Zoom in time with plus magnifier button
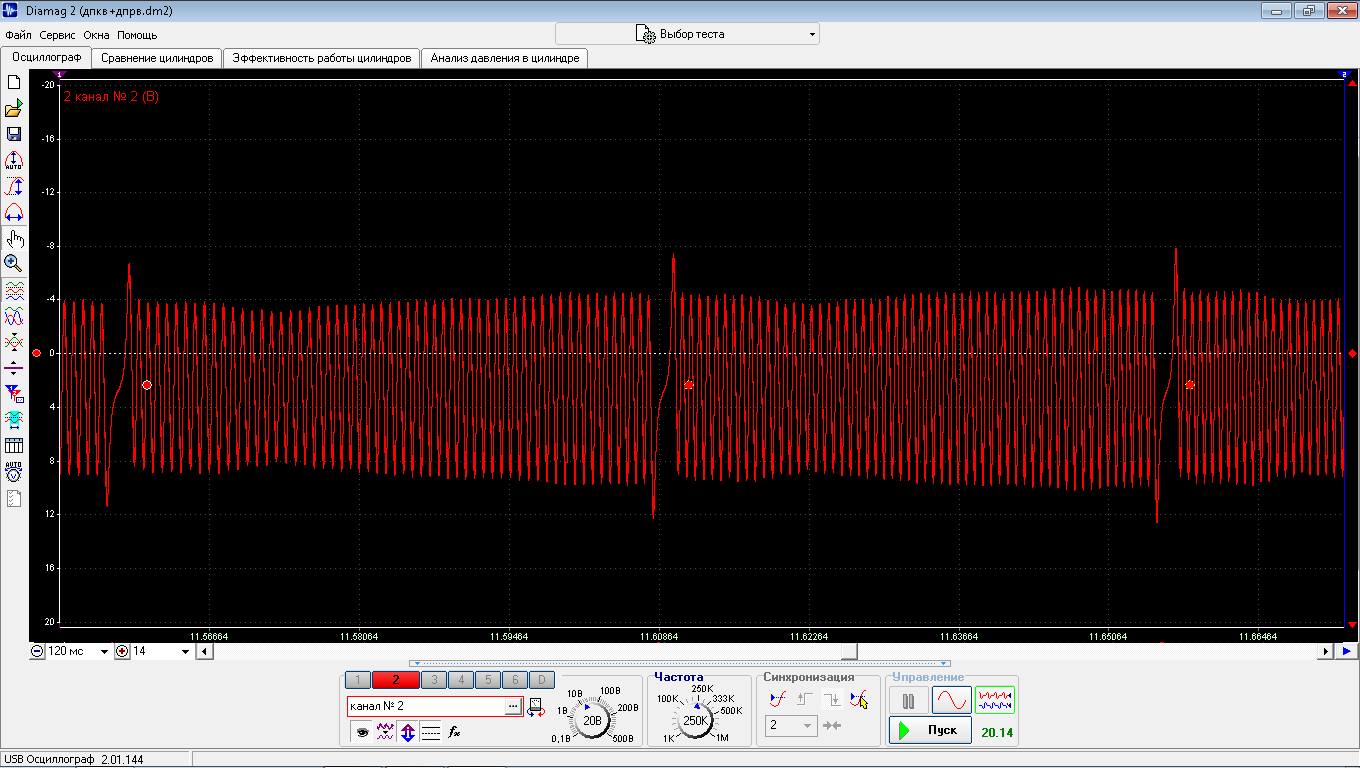The width and height of the screenshot is (1360, 768). click(x=123, y=651)
